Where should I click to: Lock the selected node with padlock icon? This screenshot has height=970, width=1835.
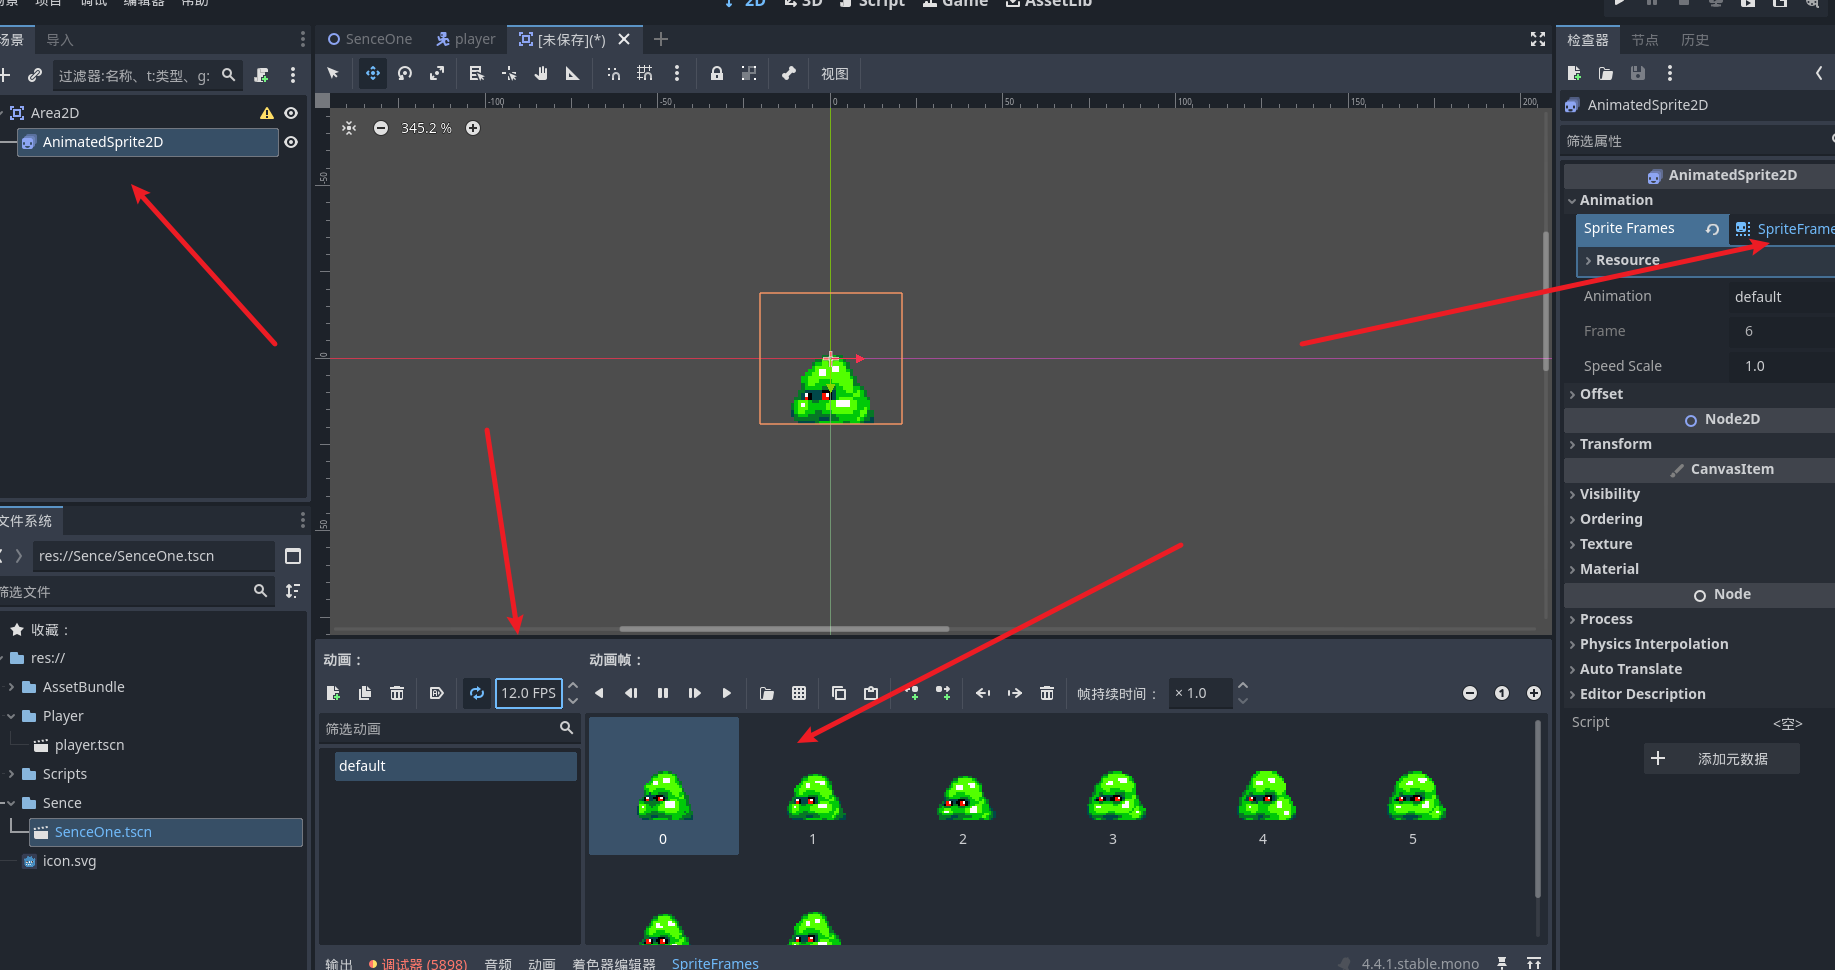click(x=717, y=74)
